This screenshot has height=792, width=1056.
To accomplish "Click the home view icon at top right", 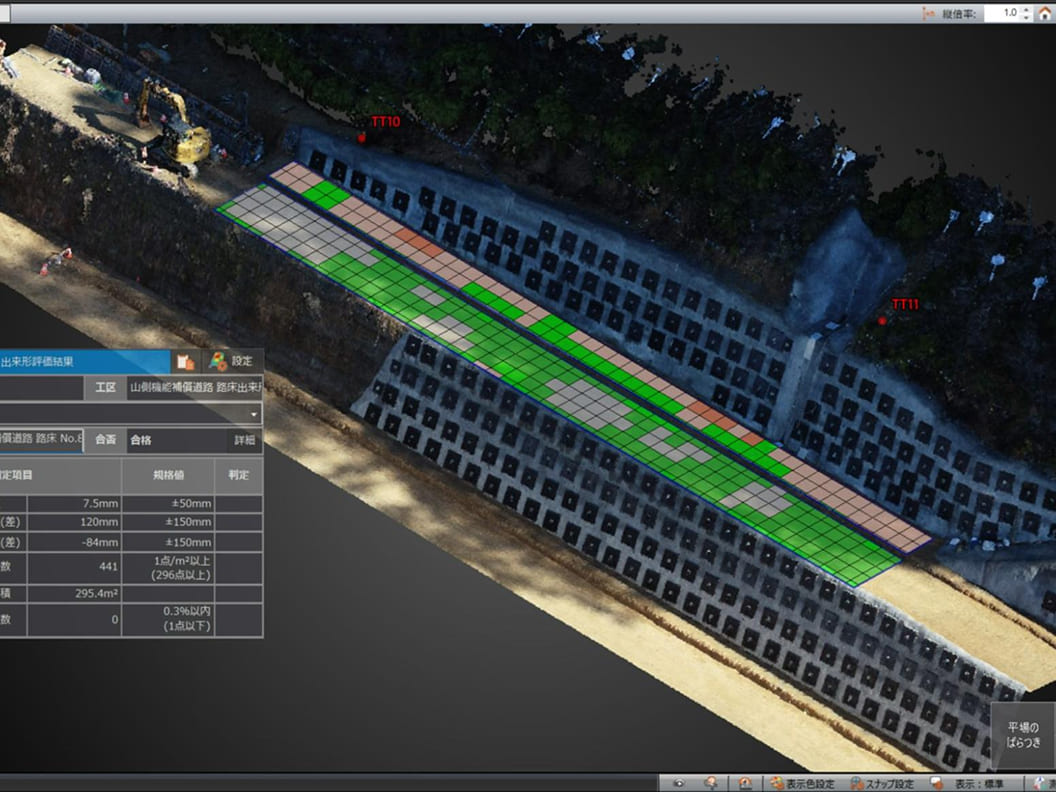I will pos(1045,13).
